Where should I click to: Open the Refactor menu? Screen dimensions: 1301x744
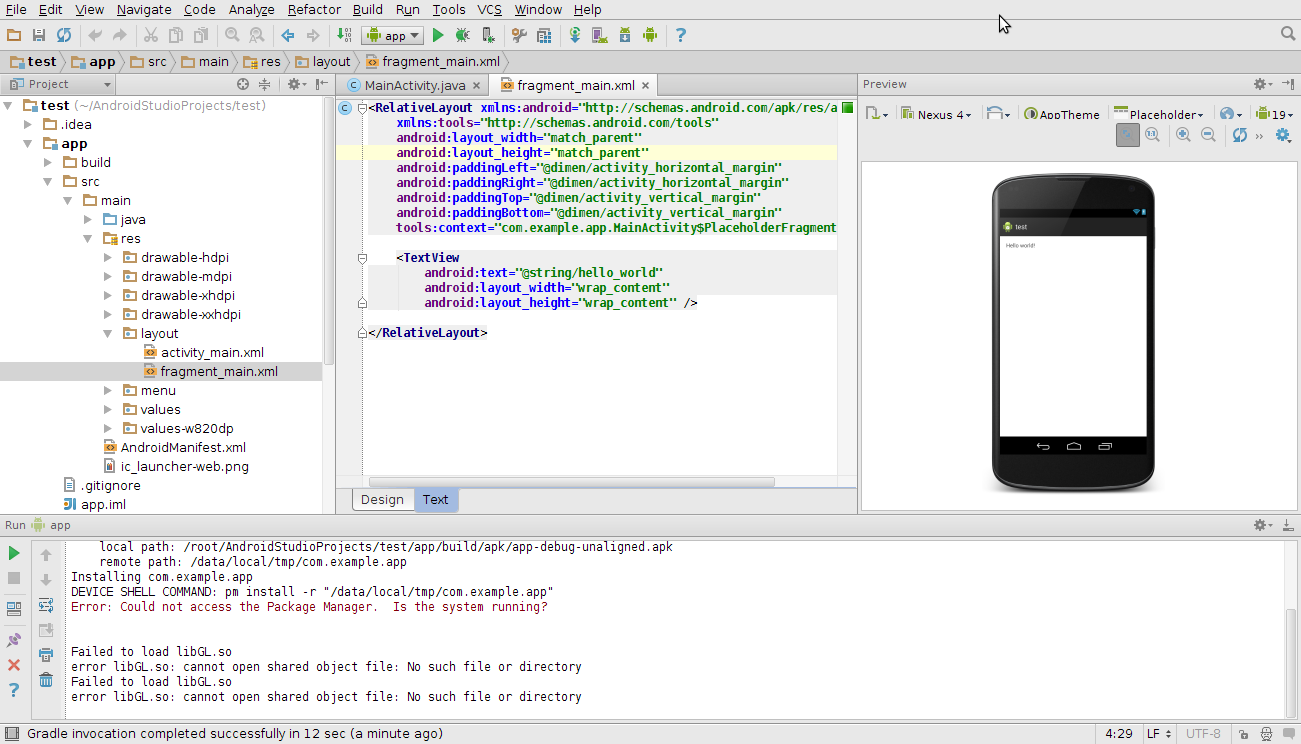[314, 9]
